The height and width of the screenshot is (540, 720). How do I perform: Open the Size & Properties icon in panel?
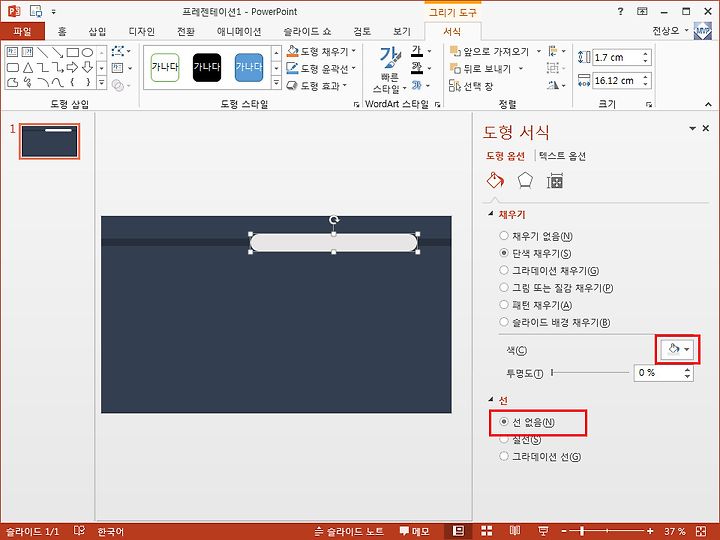pyautogui.click(x=555, y=181)
